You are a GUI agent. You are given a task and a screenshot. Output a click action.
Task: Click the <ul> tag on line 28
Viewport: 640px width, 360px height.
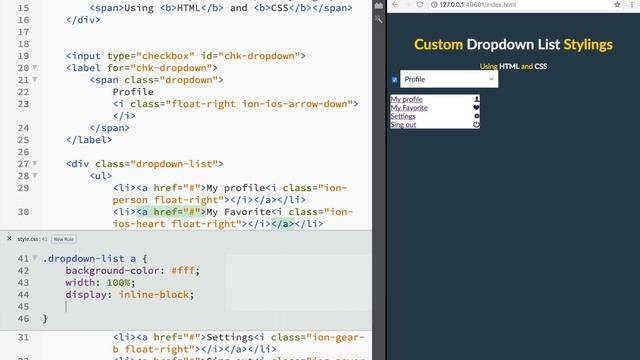101,176
